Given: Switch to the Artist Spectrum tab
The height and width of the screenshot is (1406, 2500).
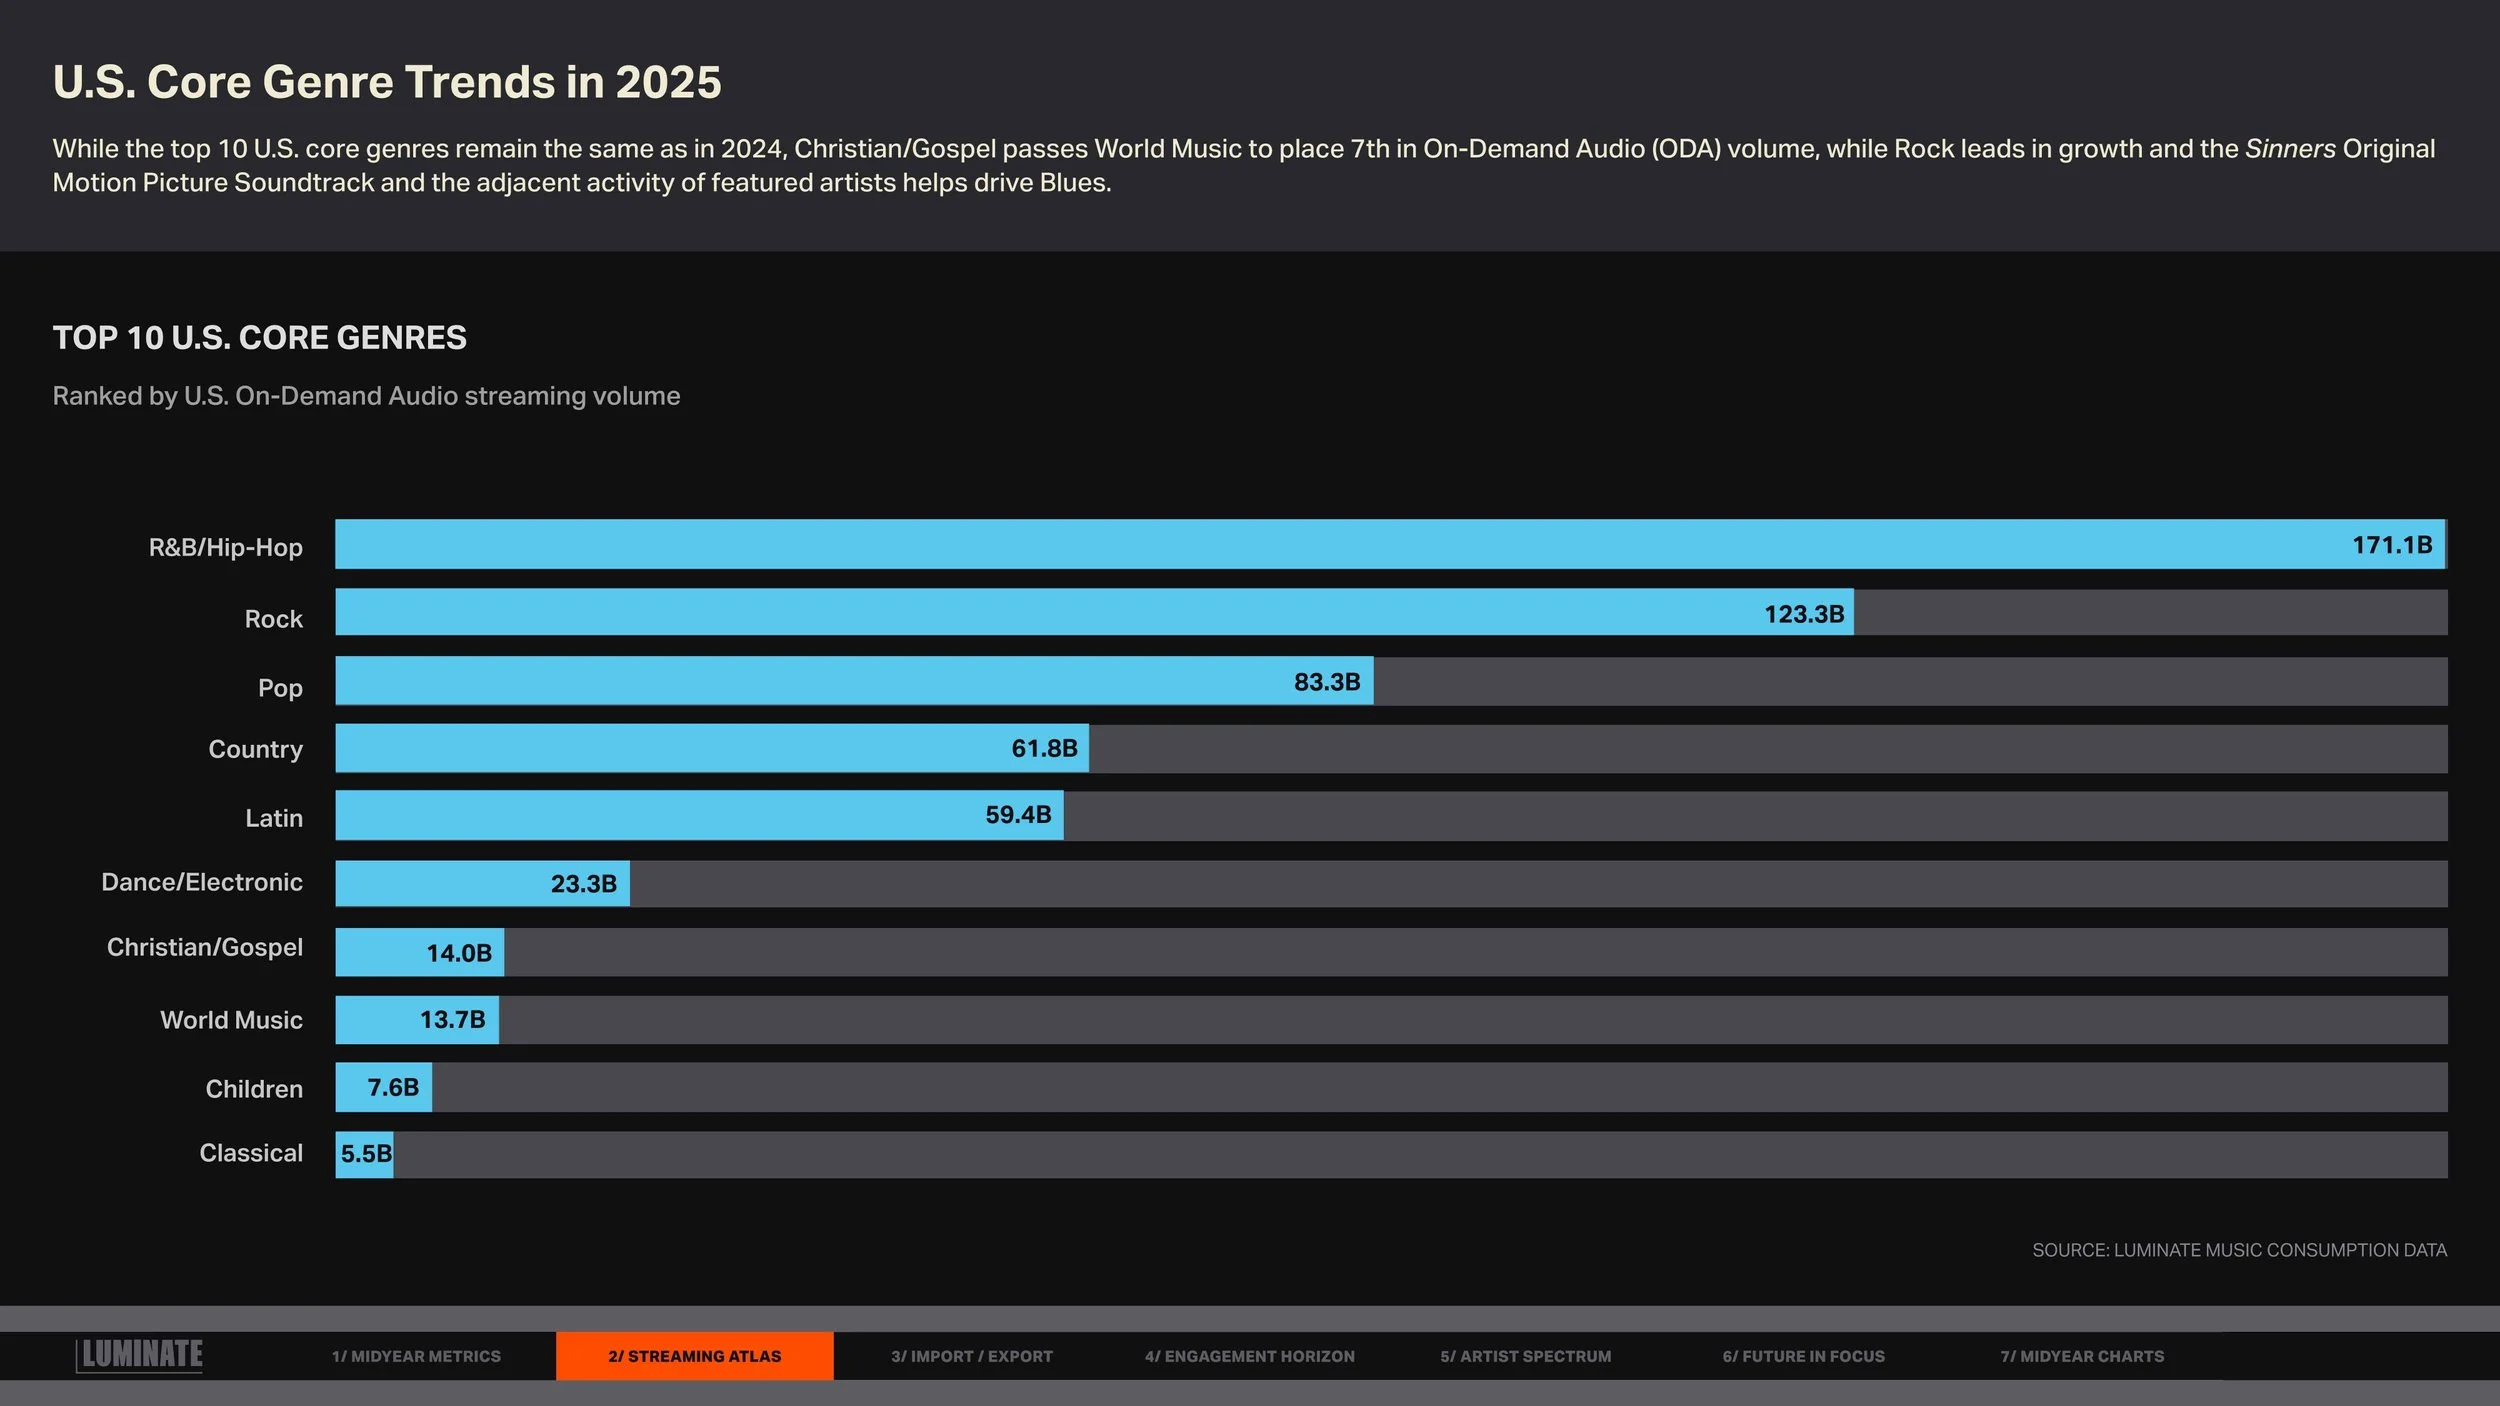Looking at the screenshot, I should click(1525, 1356).
